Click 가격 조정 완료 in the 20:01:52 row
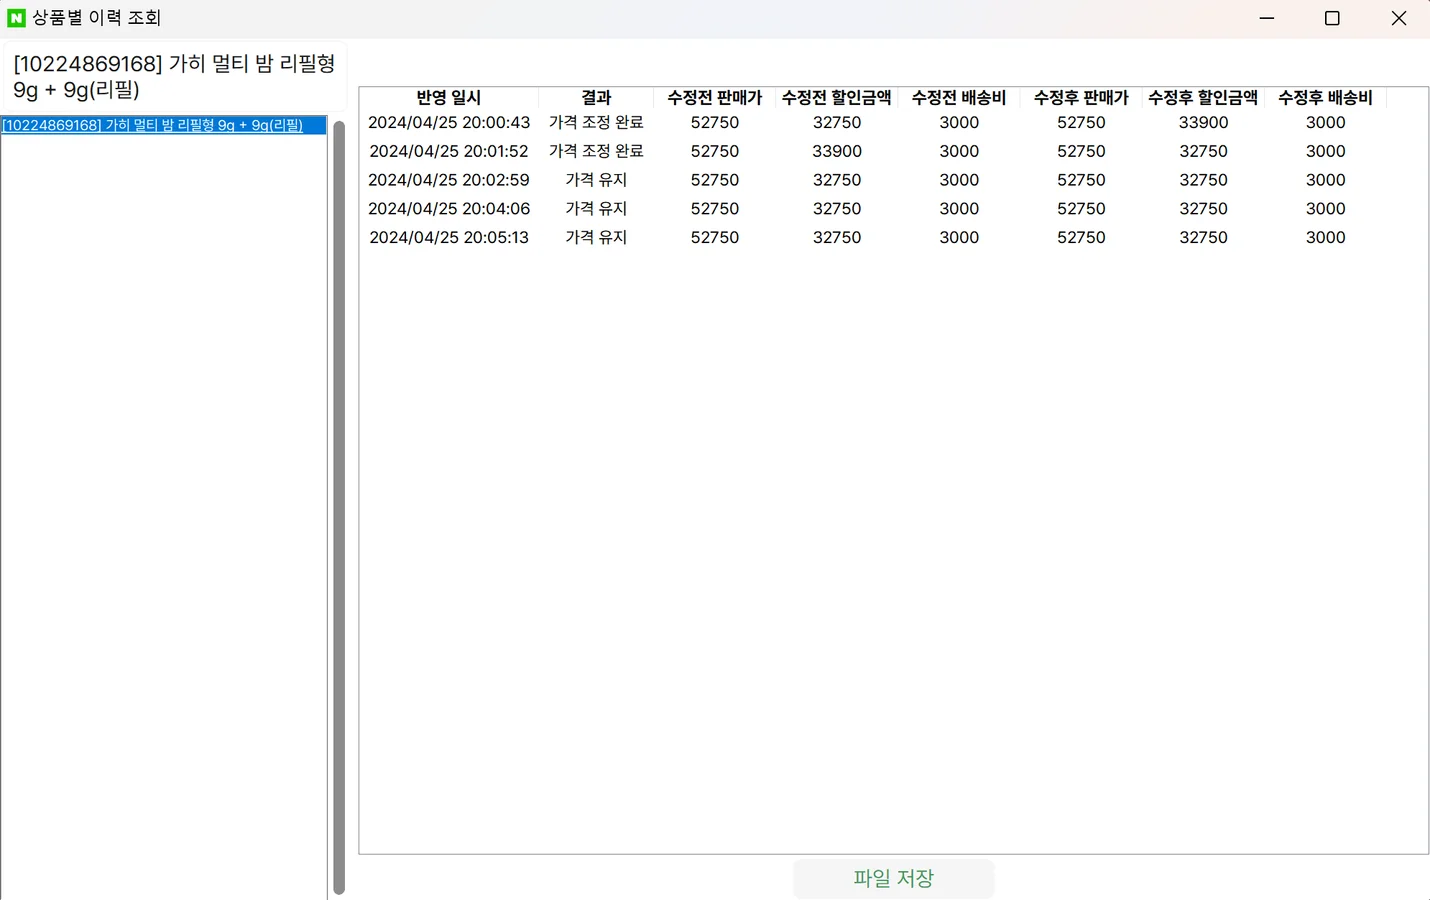The width and height of the screenshot is (1430, 900). pos(596,151)
